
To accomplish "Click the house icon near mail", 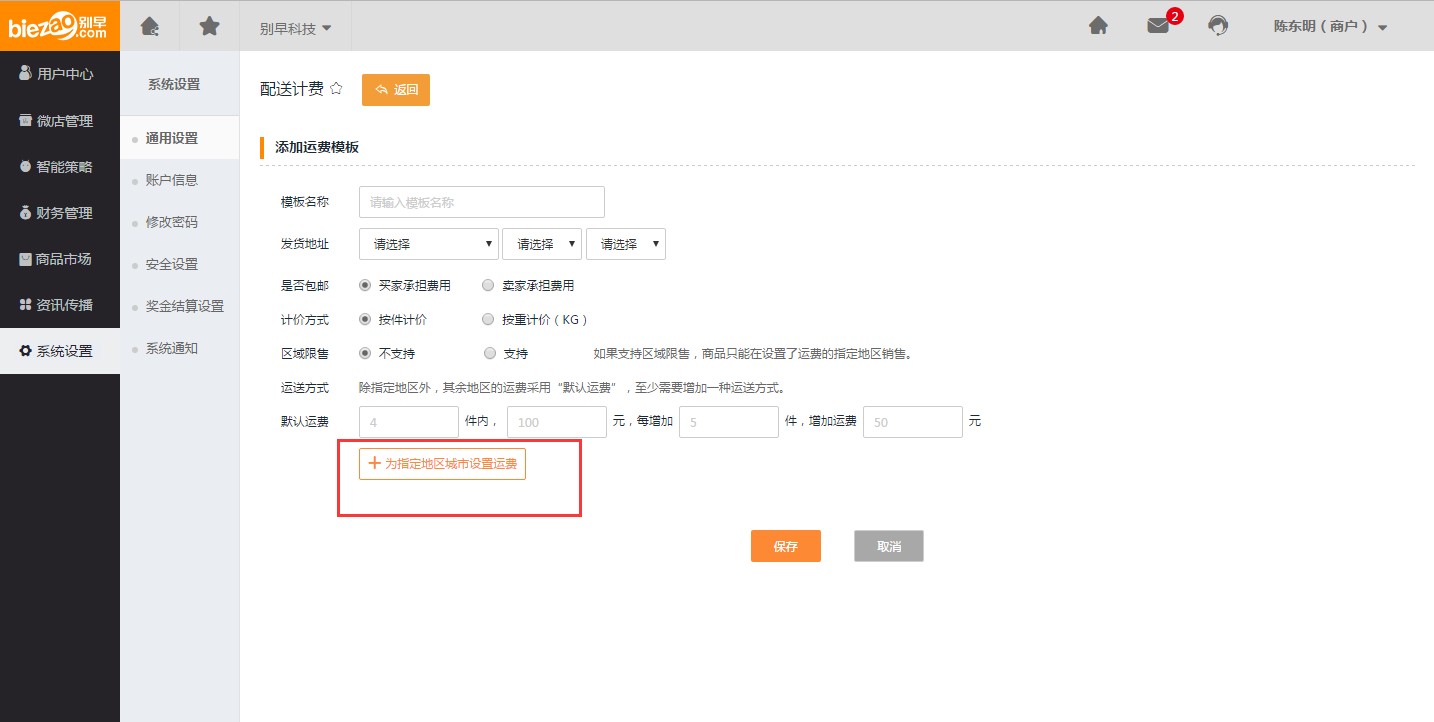I will coord(1098,27).
